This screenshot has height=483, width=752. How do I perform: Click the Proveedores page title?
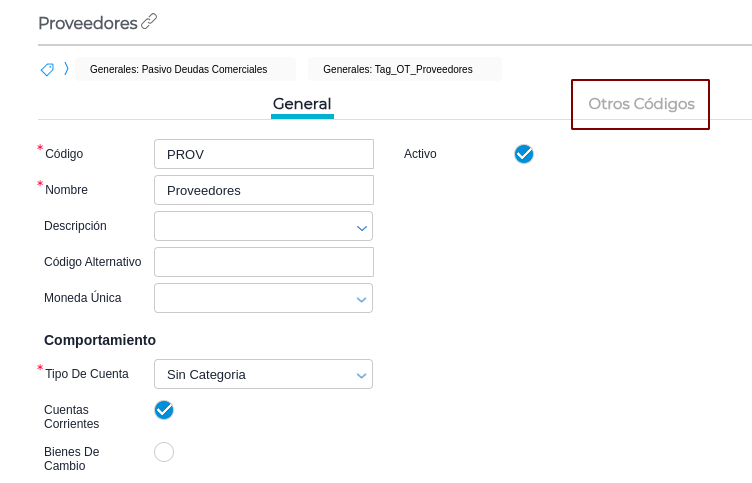click(x=87, y=22)
